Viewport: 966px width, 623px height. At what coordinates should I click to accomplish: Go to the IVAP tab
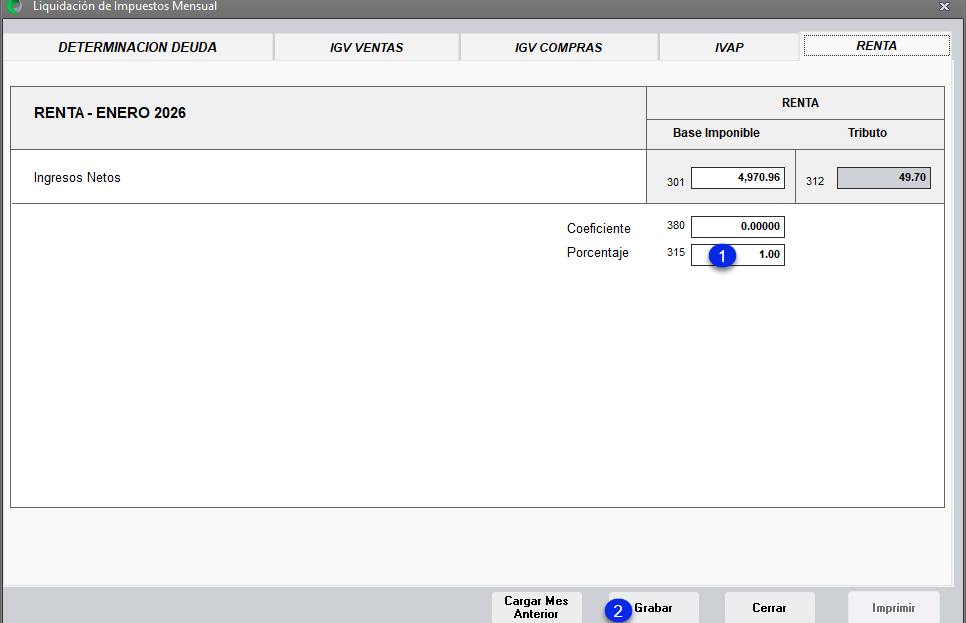point(729,47)
